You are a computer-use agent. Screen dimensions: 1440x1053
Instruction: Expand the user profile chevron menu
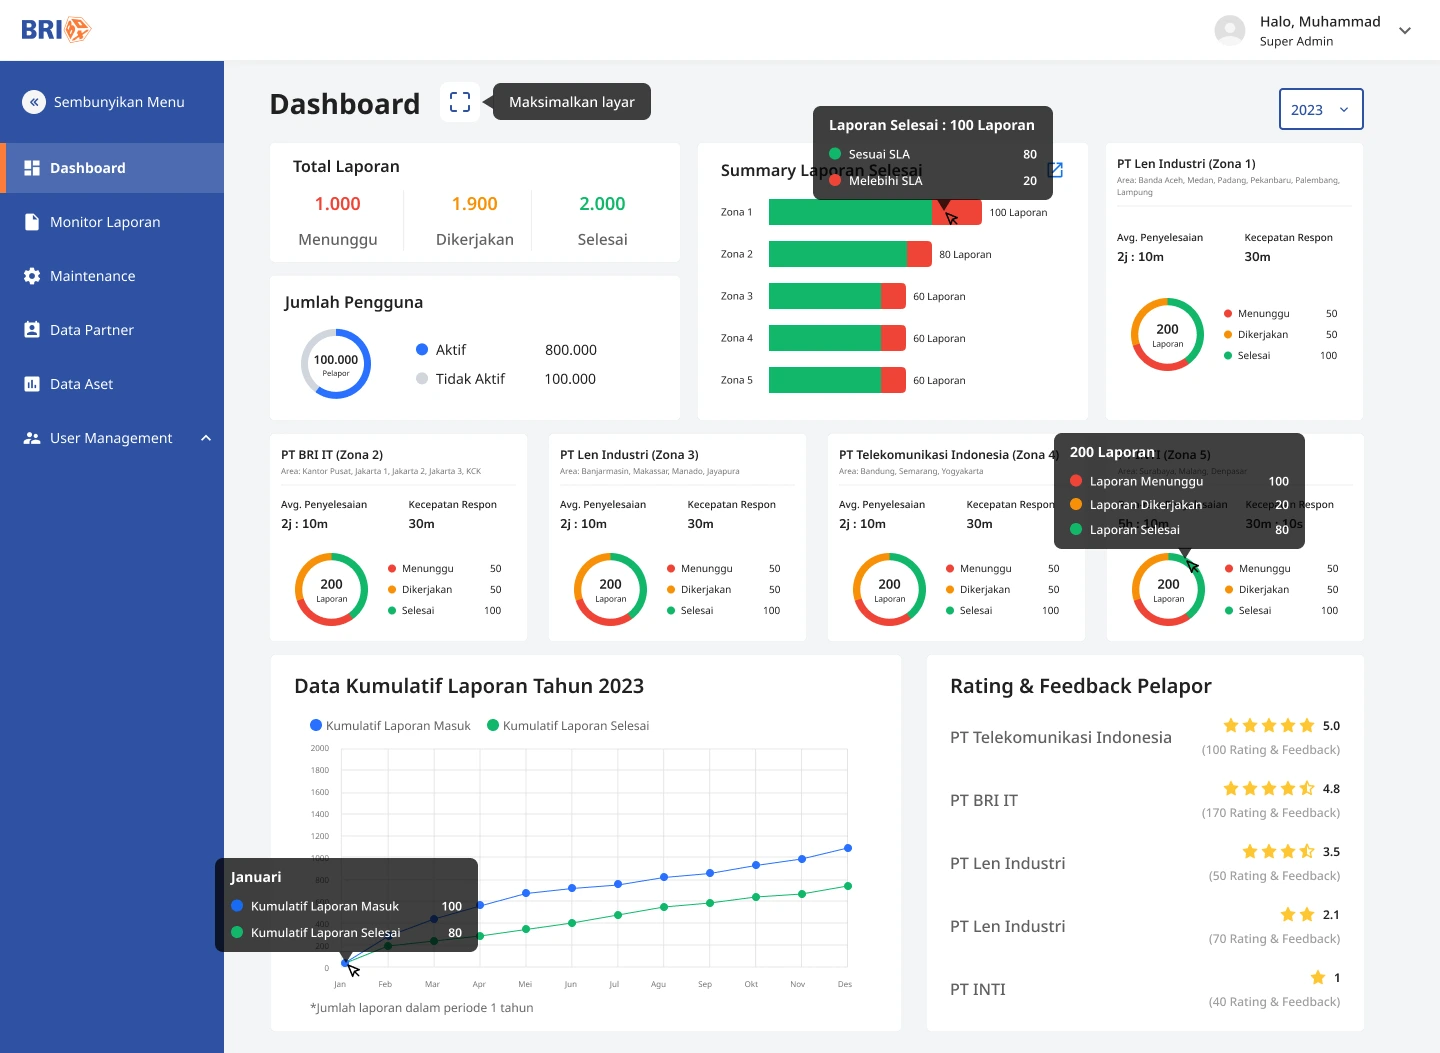tap(1405, 31)
